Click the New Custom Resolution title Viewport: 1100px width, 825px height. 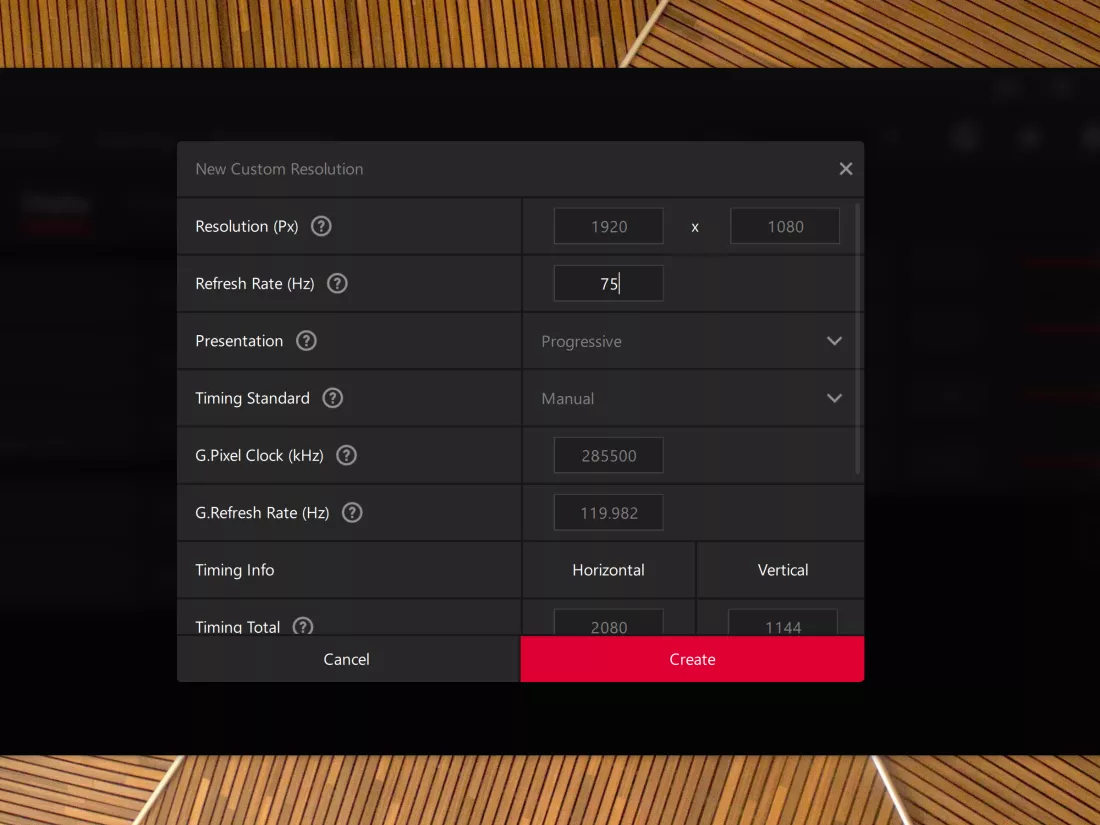(279, 169)
